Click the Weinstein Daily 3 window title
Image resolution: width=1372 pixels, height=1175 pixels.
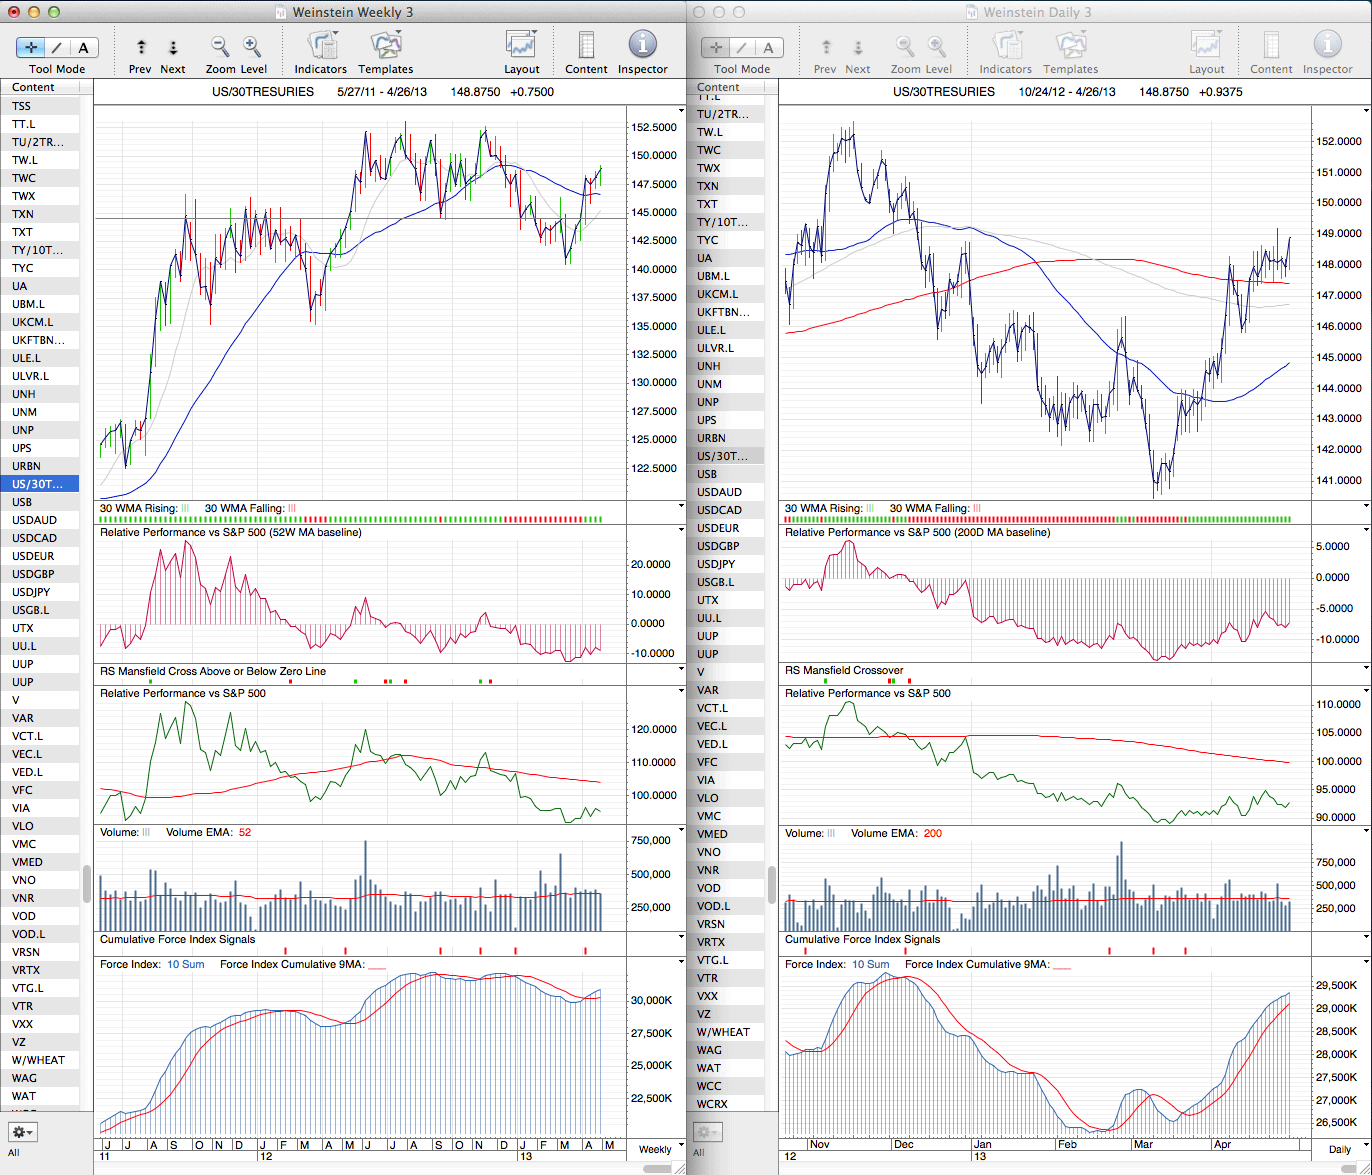click(x=1037, y=12)
